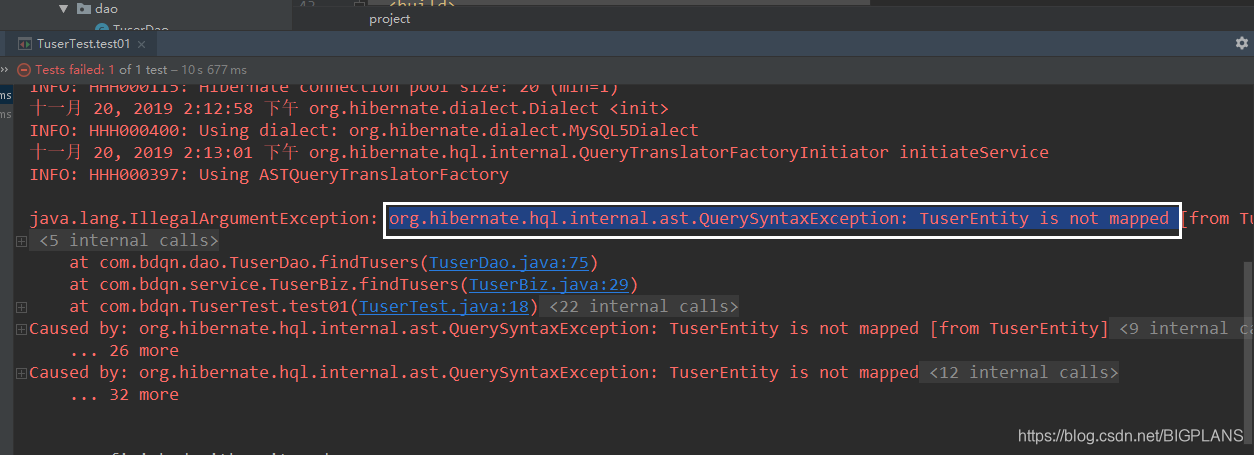Unfold the <5 internal calls> placeholder
Image resolution: width=1254 pixels, height=455 pixels.
pyautogui.click(x=124, y=240)
